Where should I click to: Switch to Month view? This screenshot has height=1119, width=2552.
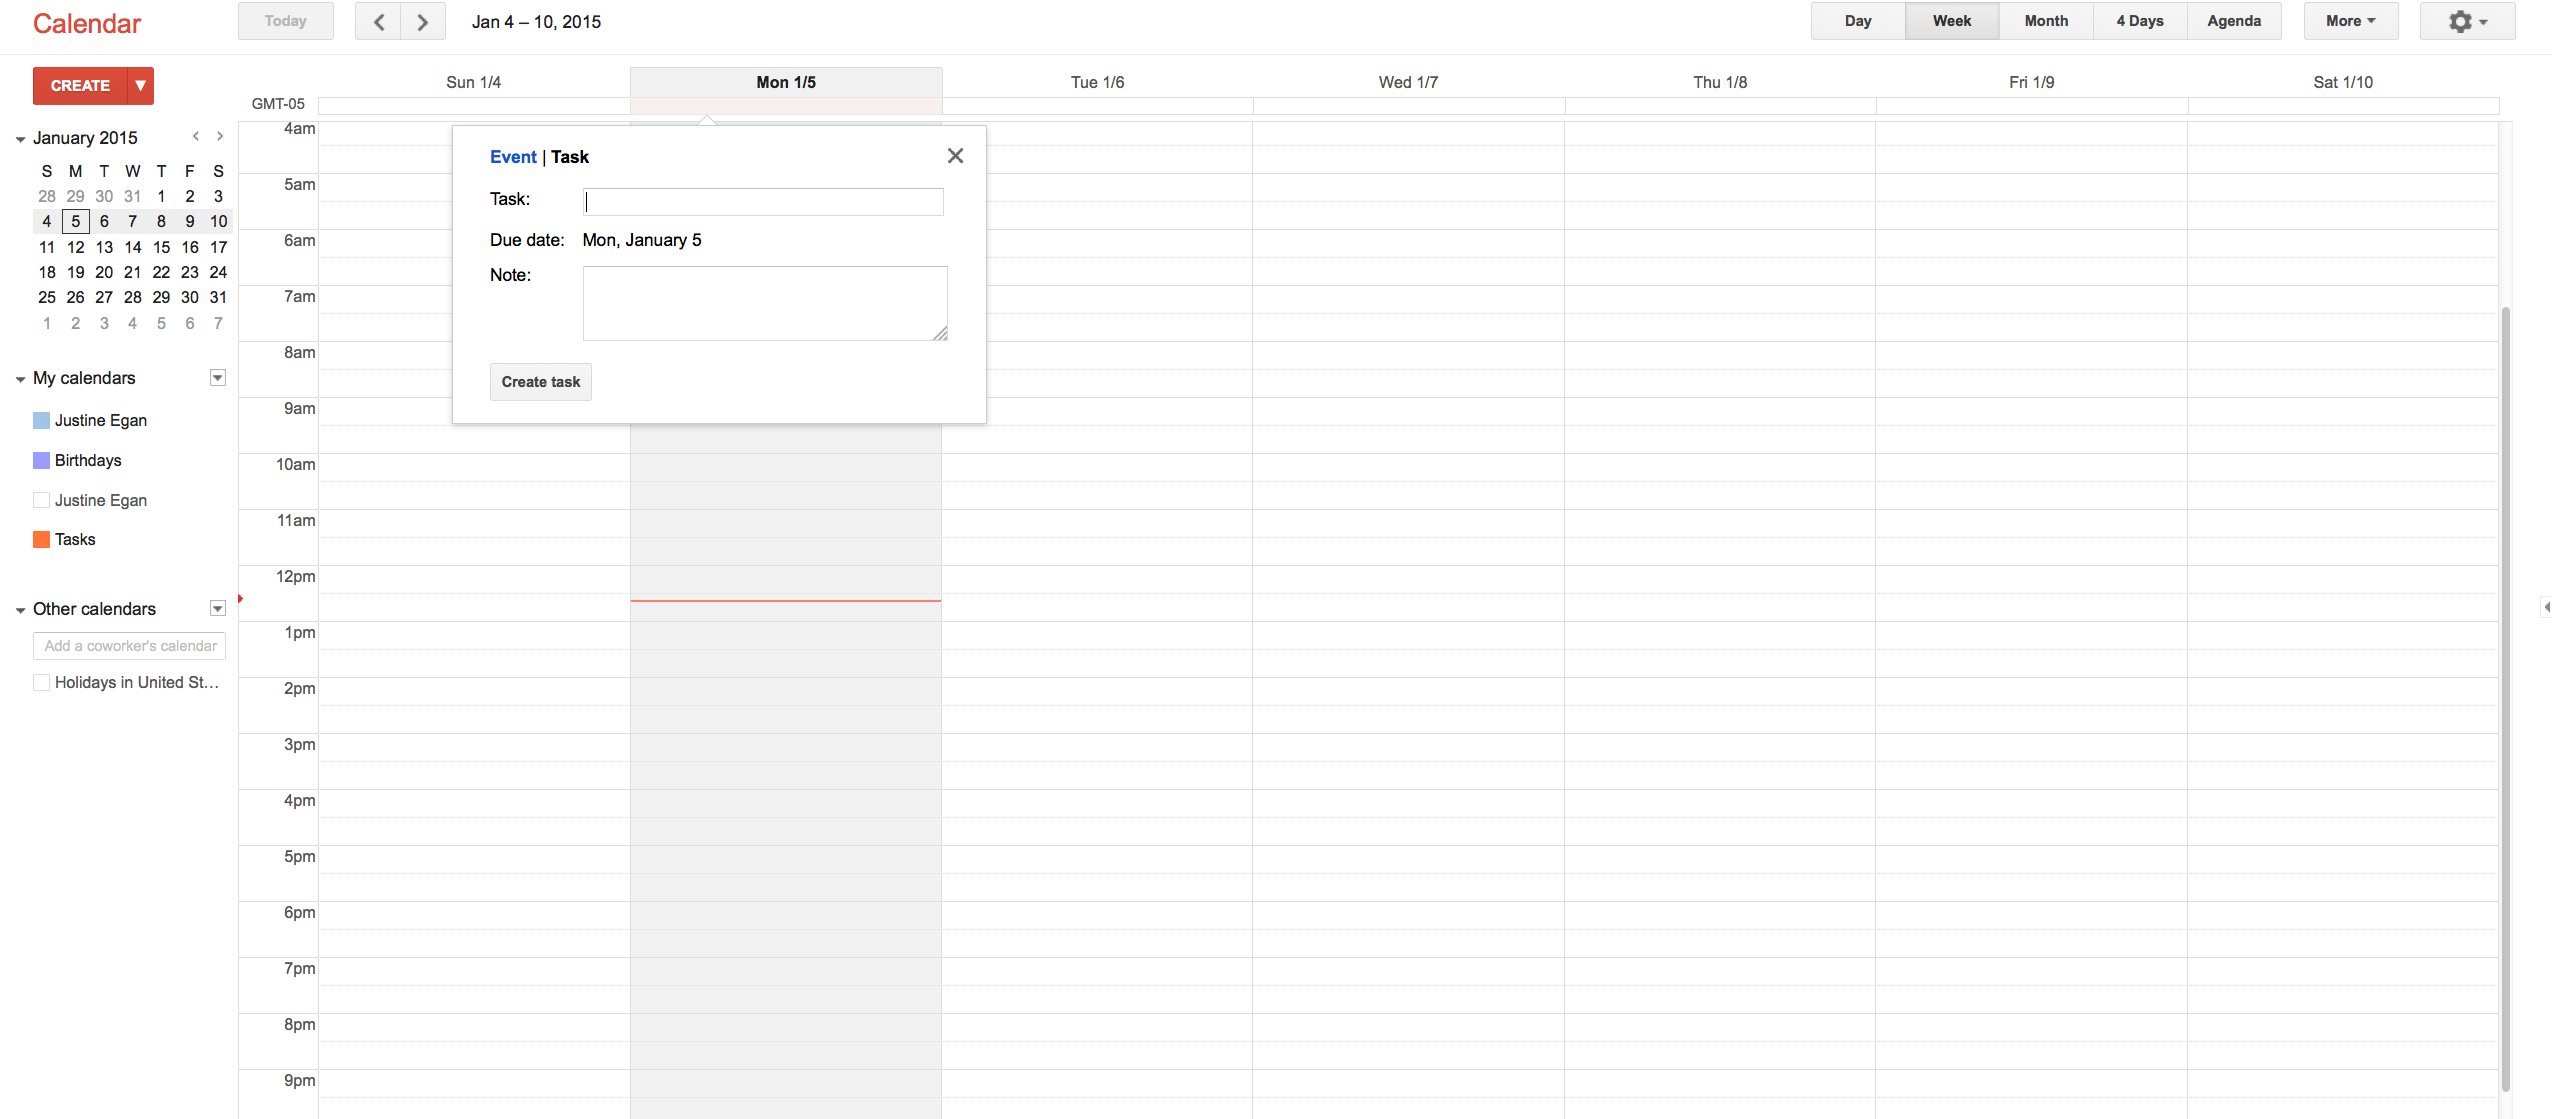[2045, 21]
